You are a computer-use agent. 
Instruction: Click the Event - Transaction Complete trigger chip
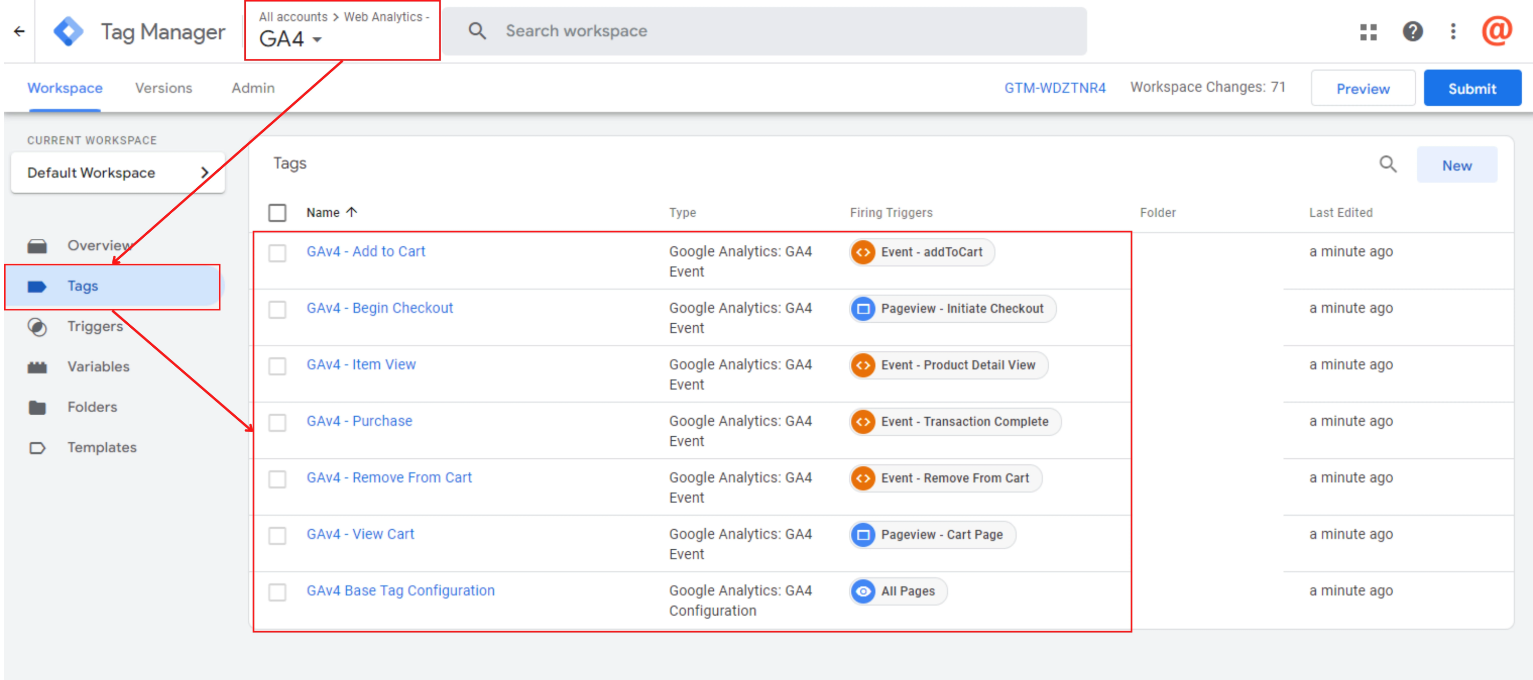[955, 422]
